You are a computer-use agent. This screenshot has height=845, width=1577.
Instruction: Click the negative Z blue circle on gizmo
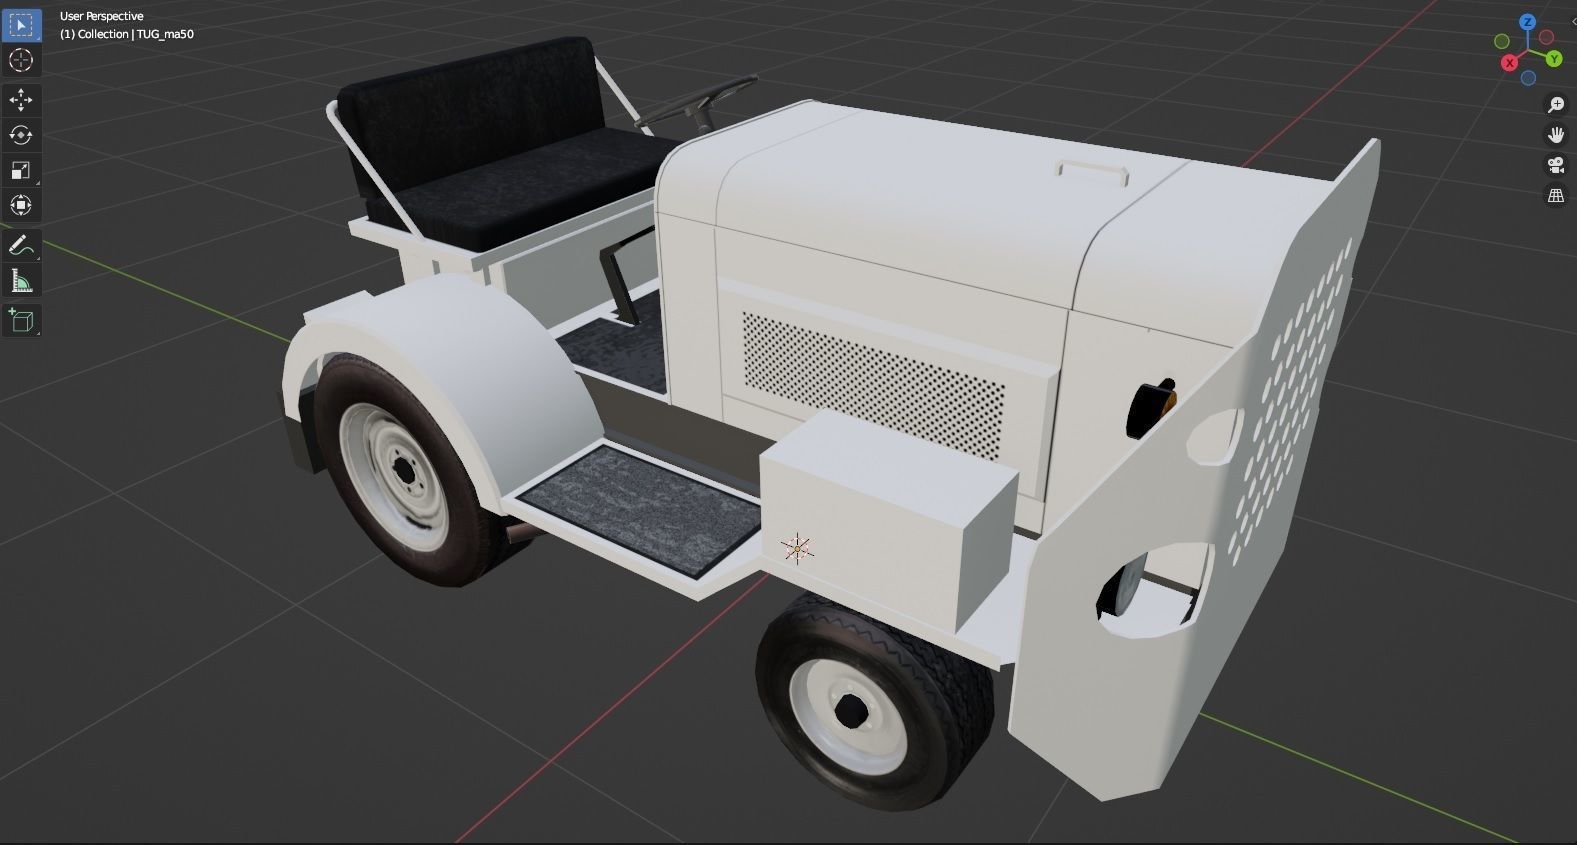pos(1528,78)
